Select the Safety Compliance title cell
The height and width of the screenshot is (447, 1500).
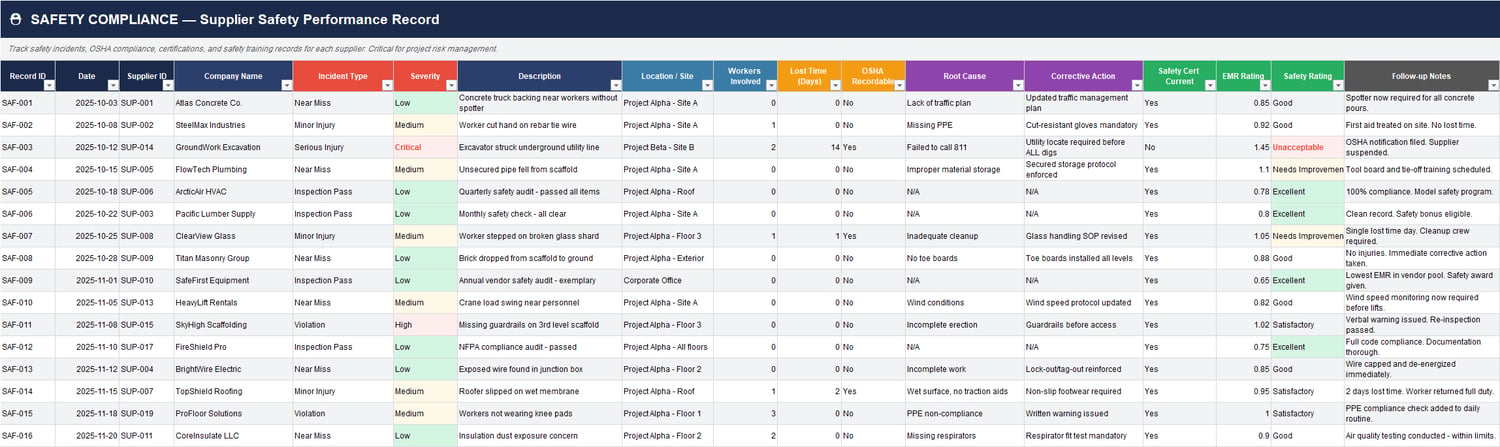750,19
